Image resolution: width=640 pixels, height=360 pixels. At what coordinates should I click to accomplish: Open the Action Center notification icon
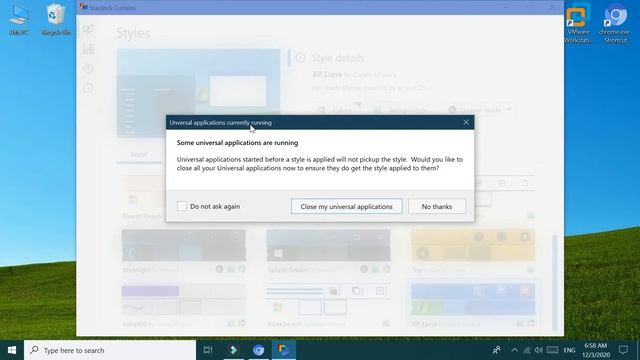pyautogui.click(x=623, y=350)
